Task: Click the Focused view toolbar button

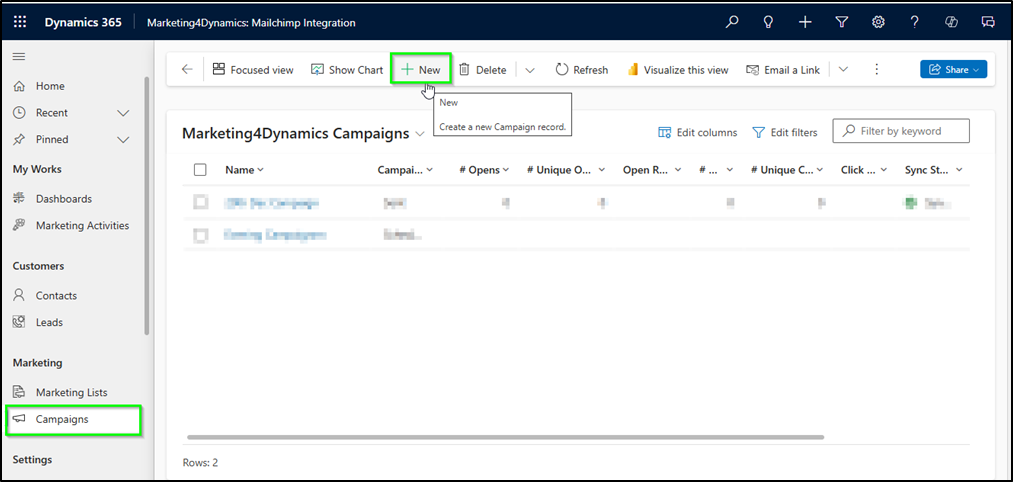Action: point(253,70)
